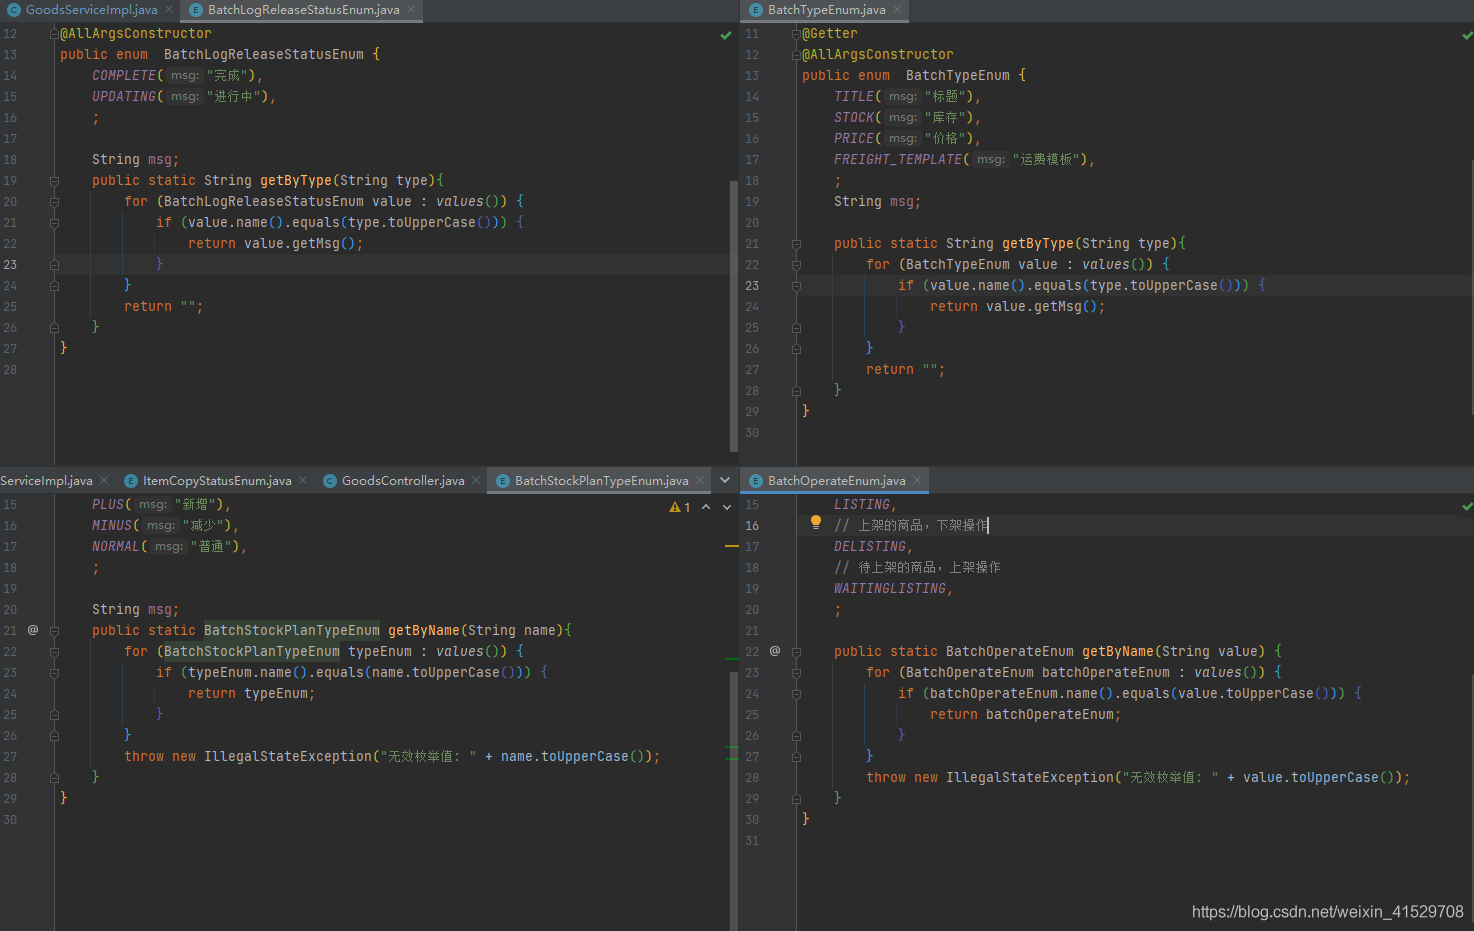The image size is (1474, 931).
Task: Click the yellow warning indicator in BatchStockPlanTypeEnum editor
Action: 680,507
